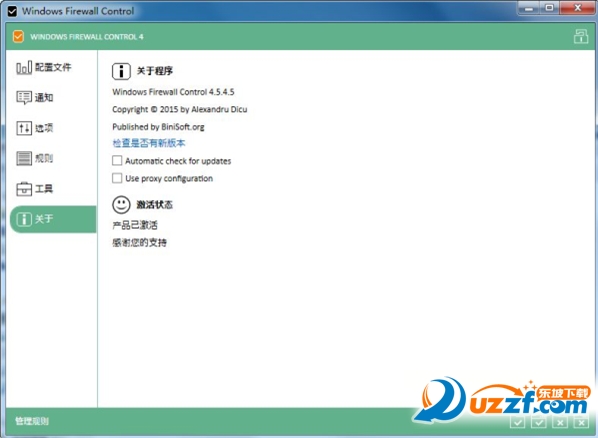Click the first checkmark icon in status bar
598x438 pixels.
tap(518, 422)
